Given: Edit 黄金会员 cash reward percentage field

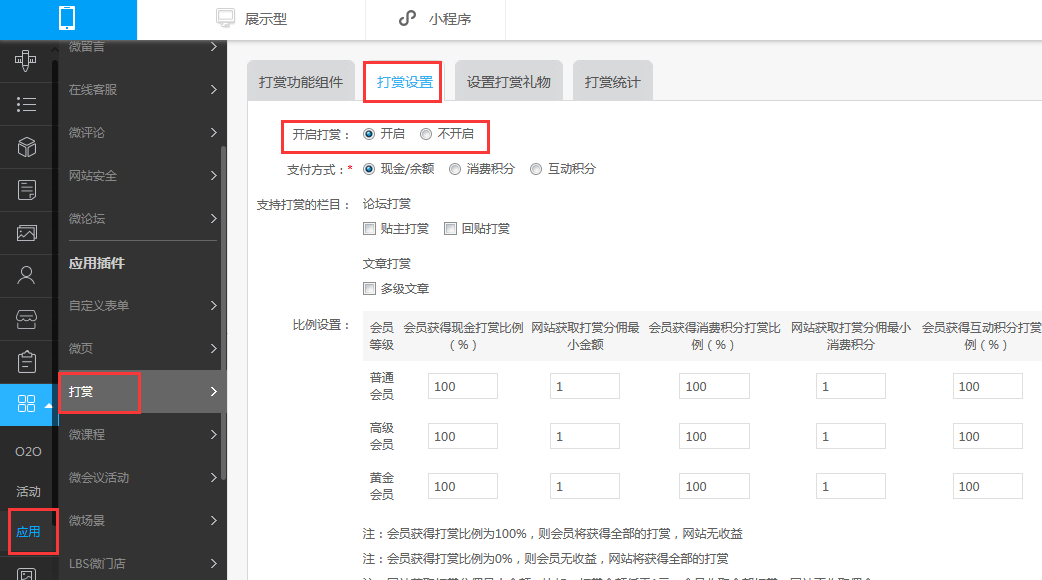Looking at the screenshot, I should (x=463, y=486).
